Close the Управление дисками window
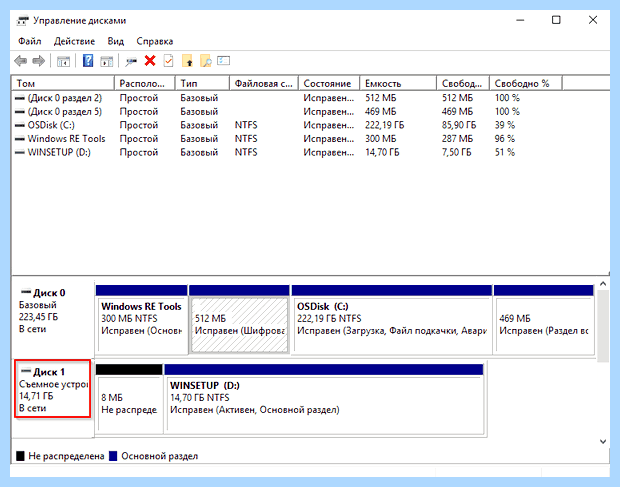Screen dimensions: 620x487 pos(593,20)
